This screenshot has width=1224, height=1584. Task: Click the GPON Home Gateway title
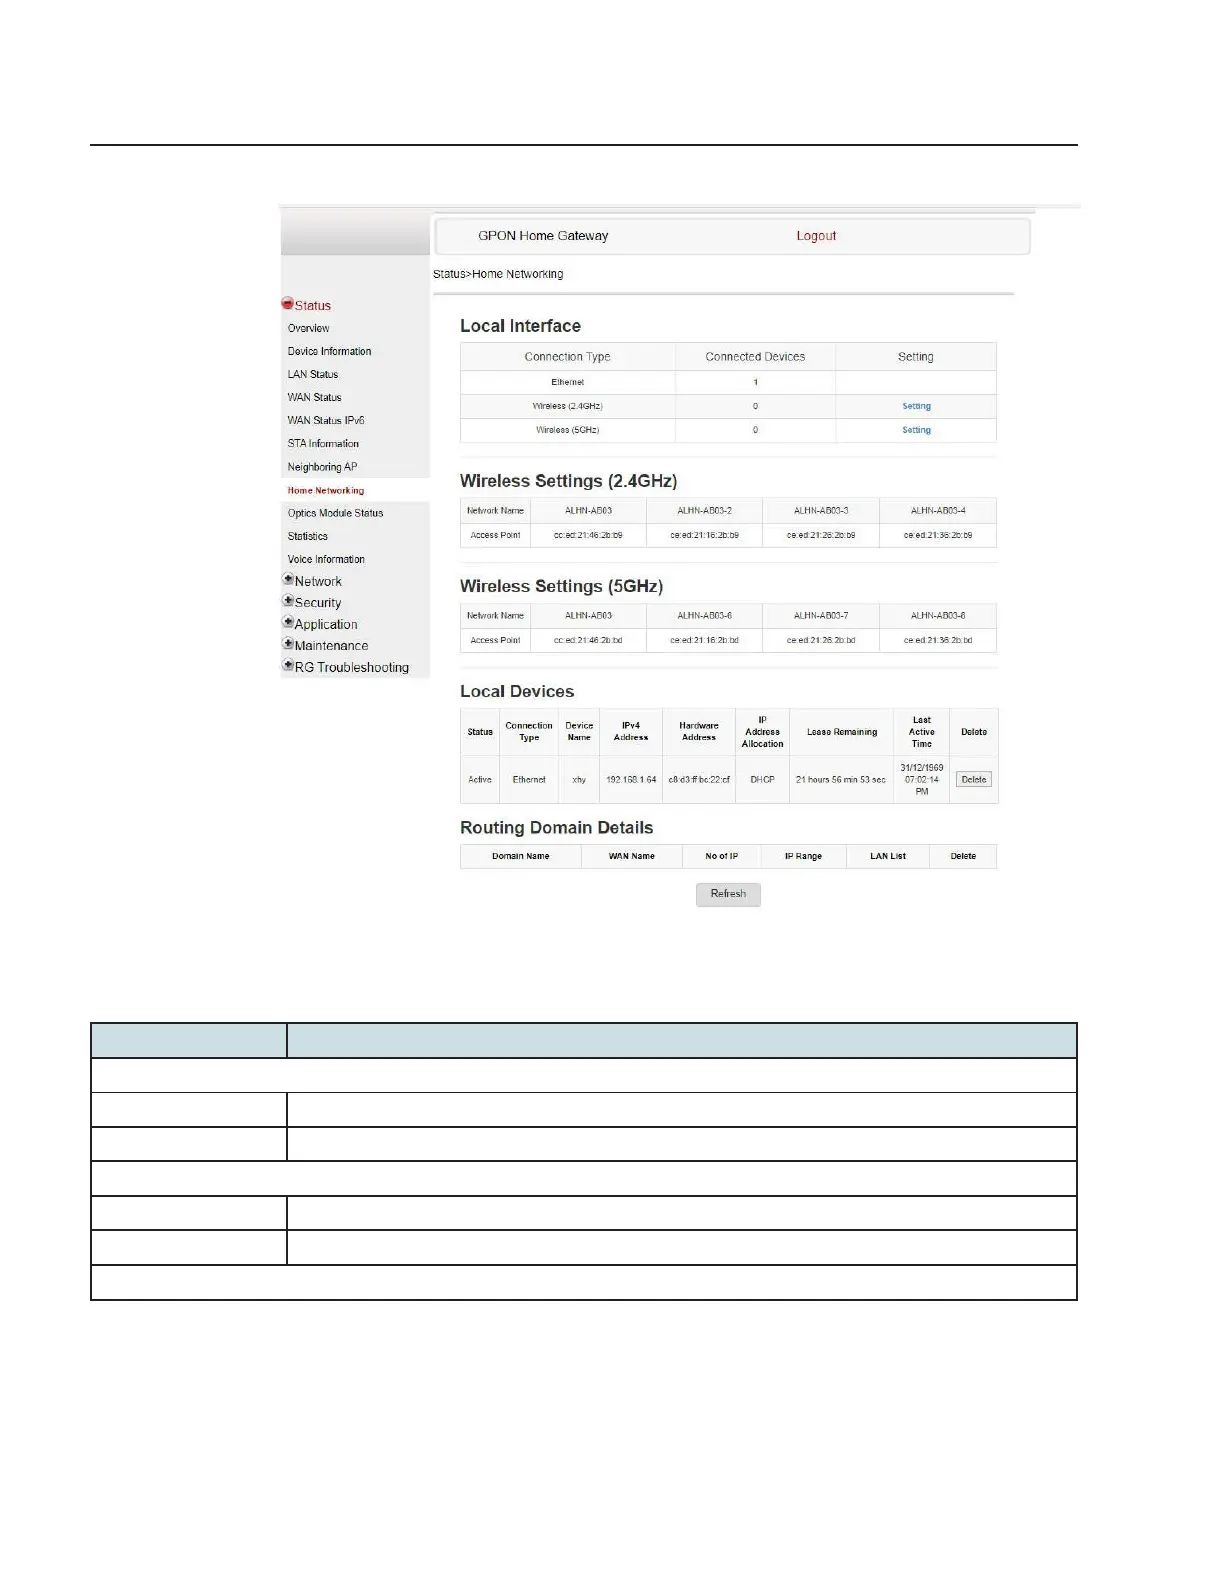pyautogui.click(x=543, y=236)
